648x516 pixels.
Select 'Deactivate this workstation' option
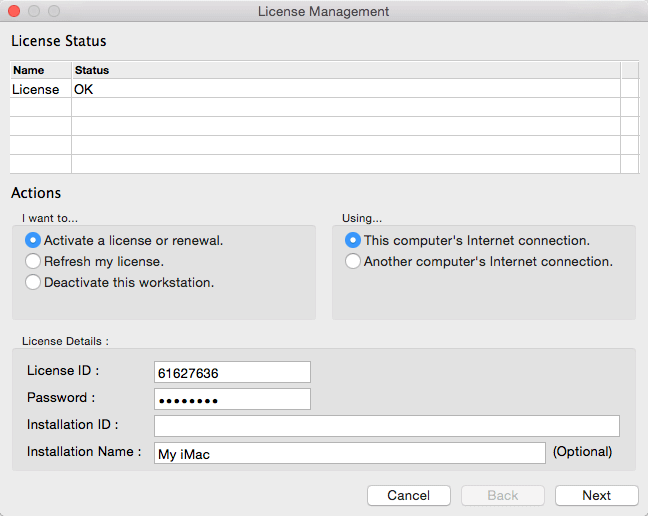34,282
